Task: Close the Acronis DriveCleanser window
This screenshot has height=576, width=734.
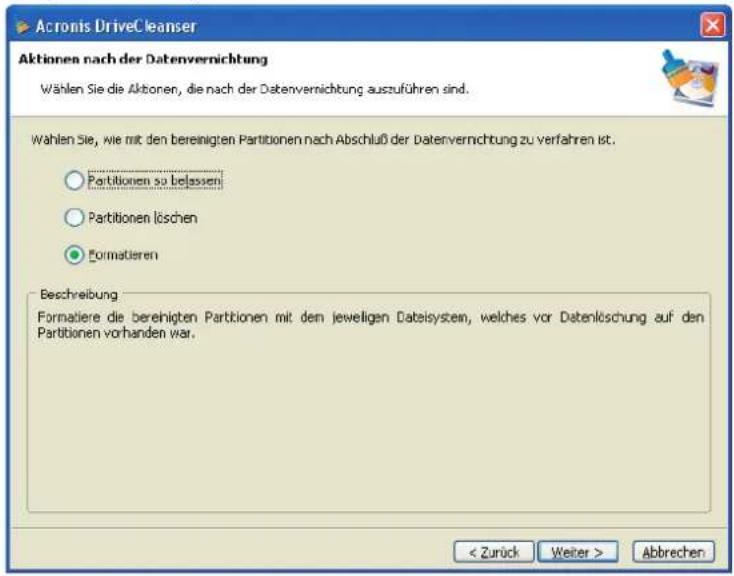Action: [x=712, y=25]
